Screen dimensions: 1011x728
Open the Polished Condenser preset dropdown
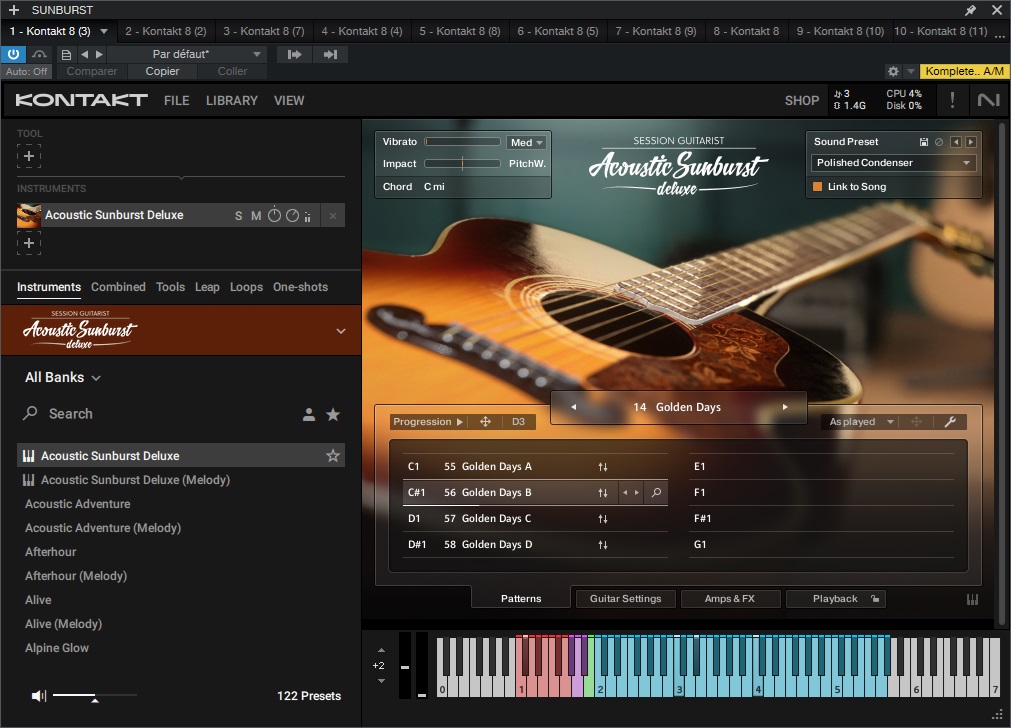tap(893, 163)
